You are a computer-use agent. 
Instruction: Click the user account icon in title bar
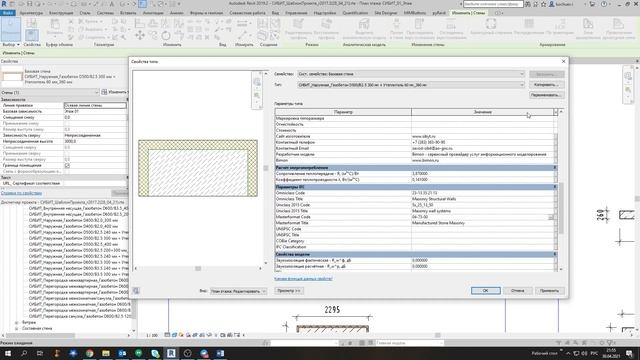point(552,4)
